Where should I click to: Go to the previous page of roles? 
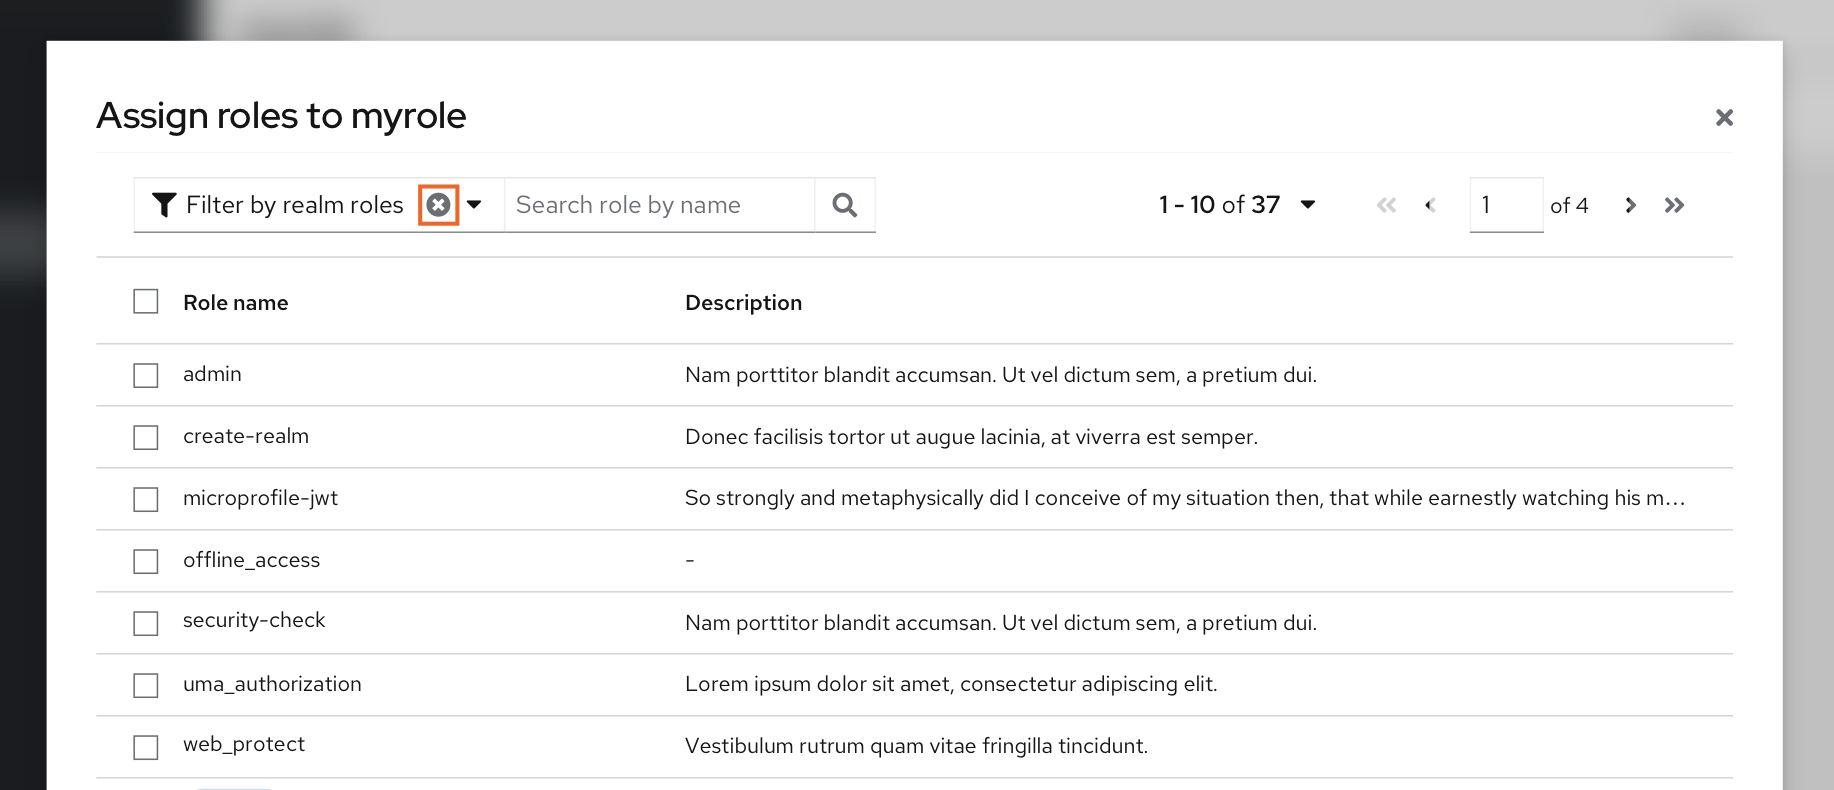[1430, 205]
